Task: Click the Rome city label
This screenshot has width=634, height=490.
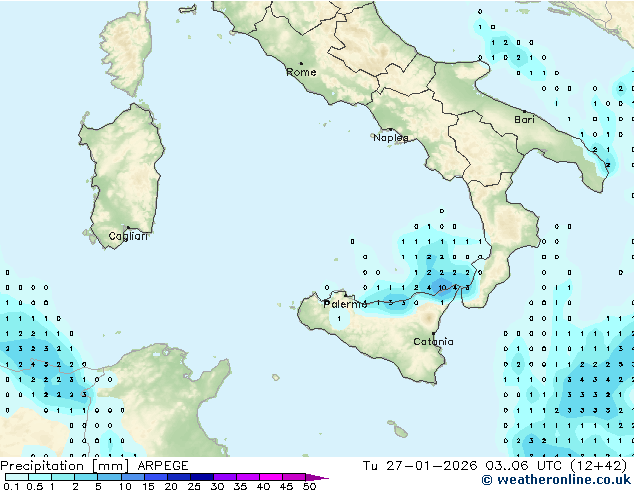Action: point(301,72)
